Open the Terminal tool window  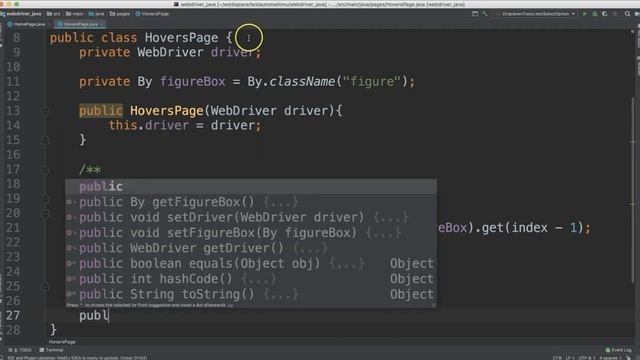tap(51, 350)
